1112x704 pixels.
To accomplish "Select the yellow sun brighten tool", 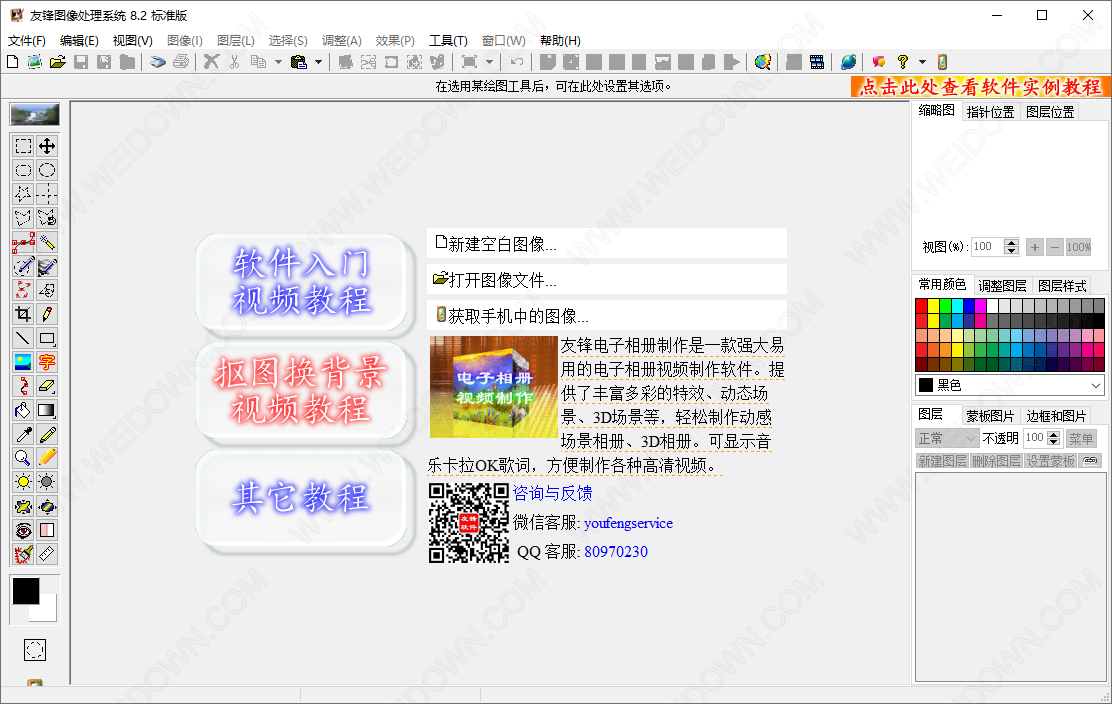I will point(23,482).
